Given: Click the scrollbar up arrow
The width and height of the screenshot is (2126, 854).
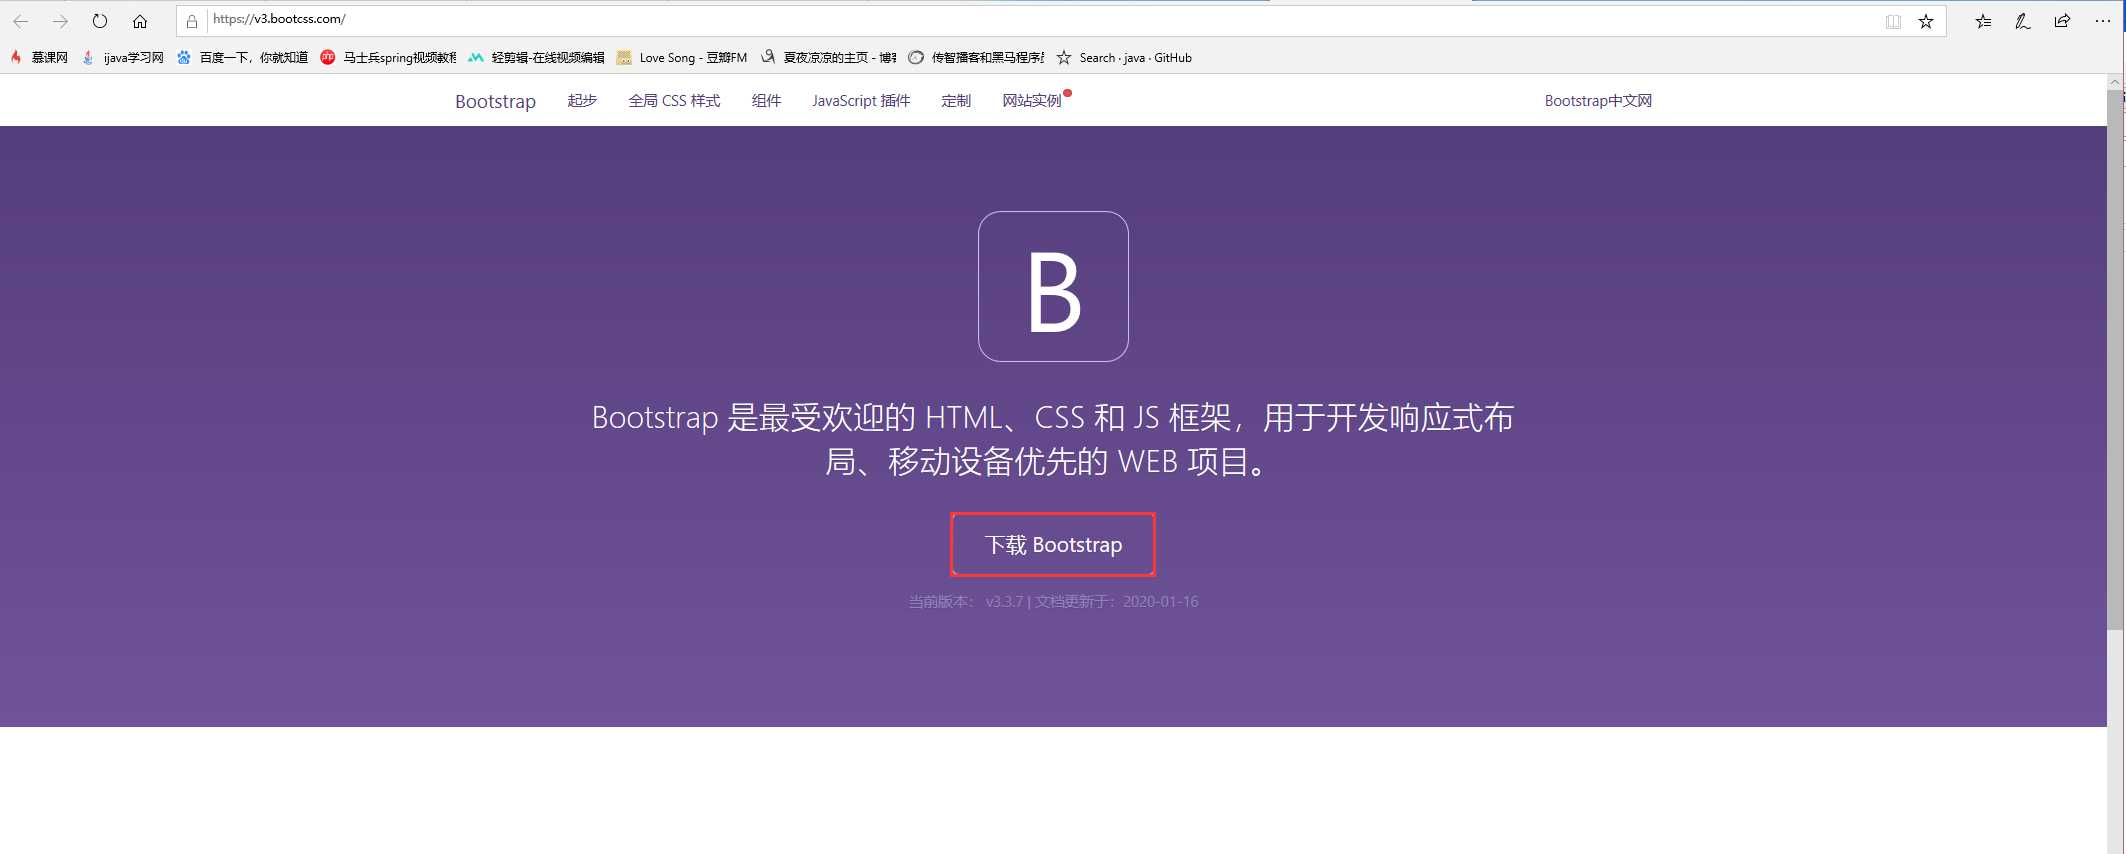Looking at the screenshot, I should pos(2115,82).
